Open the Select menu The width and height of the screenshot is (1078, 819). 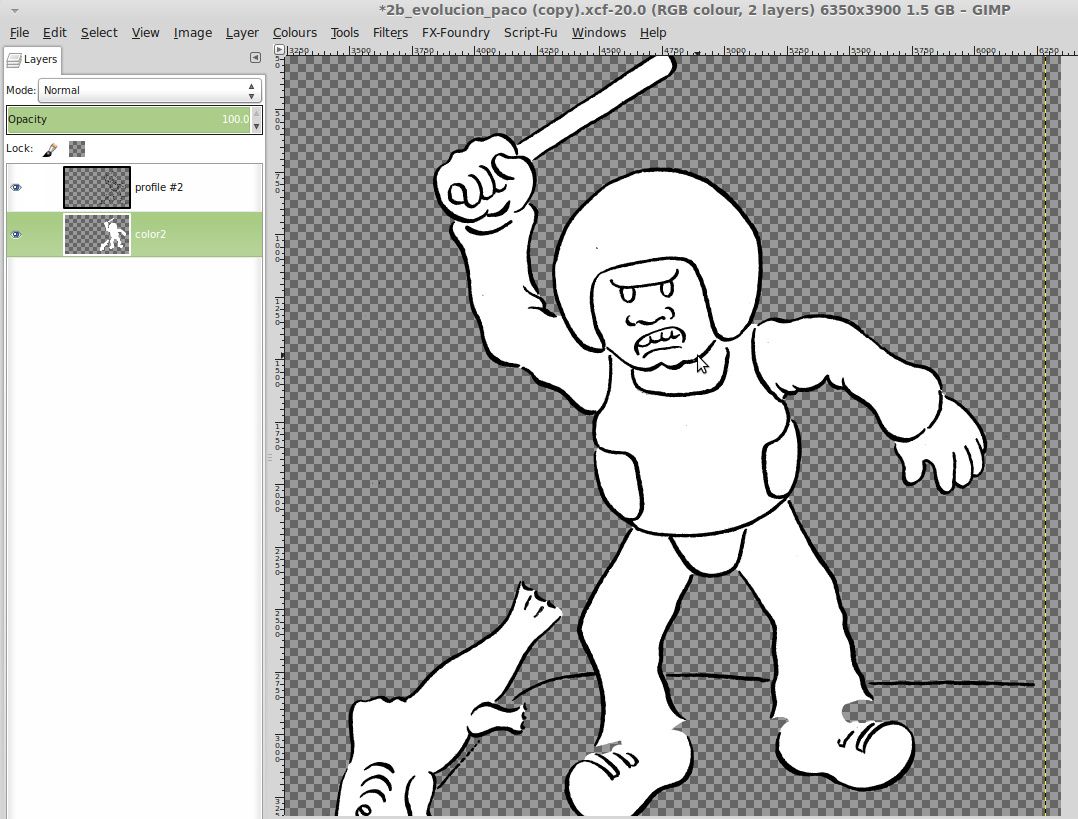click(x=99, y=32)
